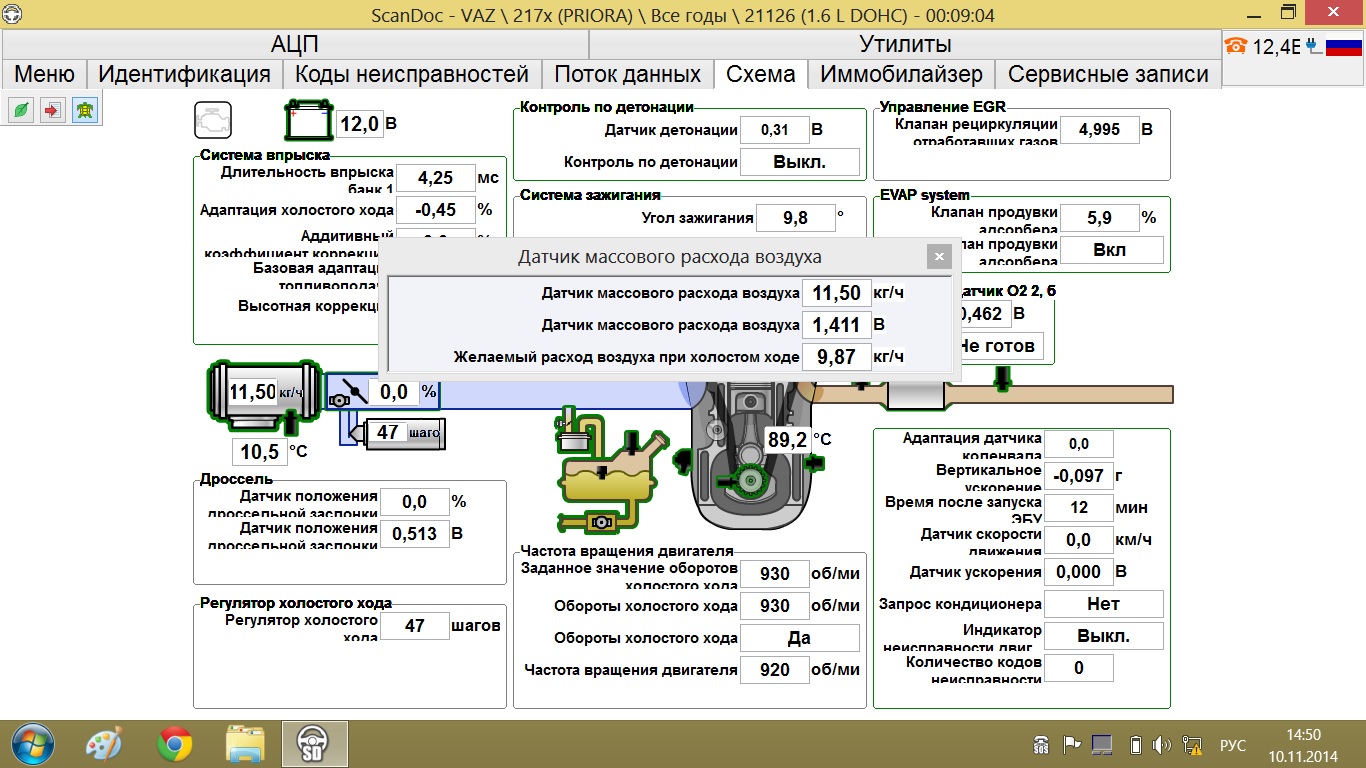
Task: Click the РУС language indicator
Action: click(1233, 745)
